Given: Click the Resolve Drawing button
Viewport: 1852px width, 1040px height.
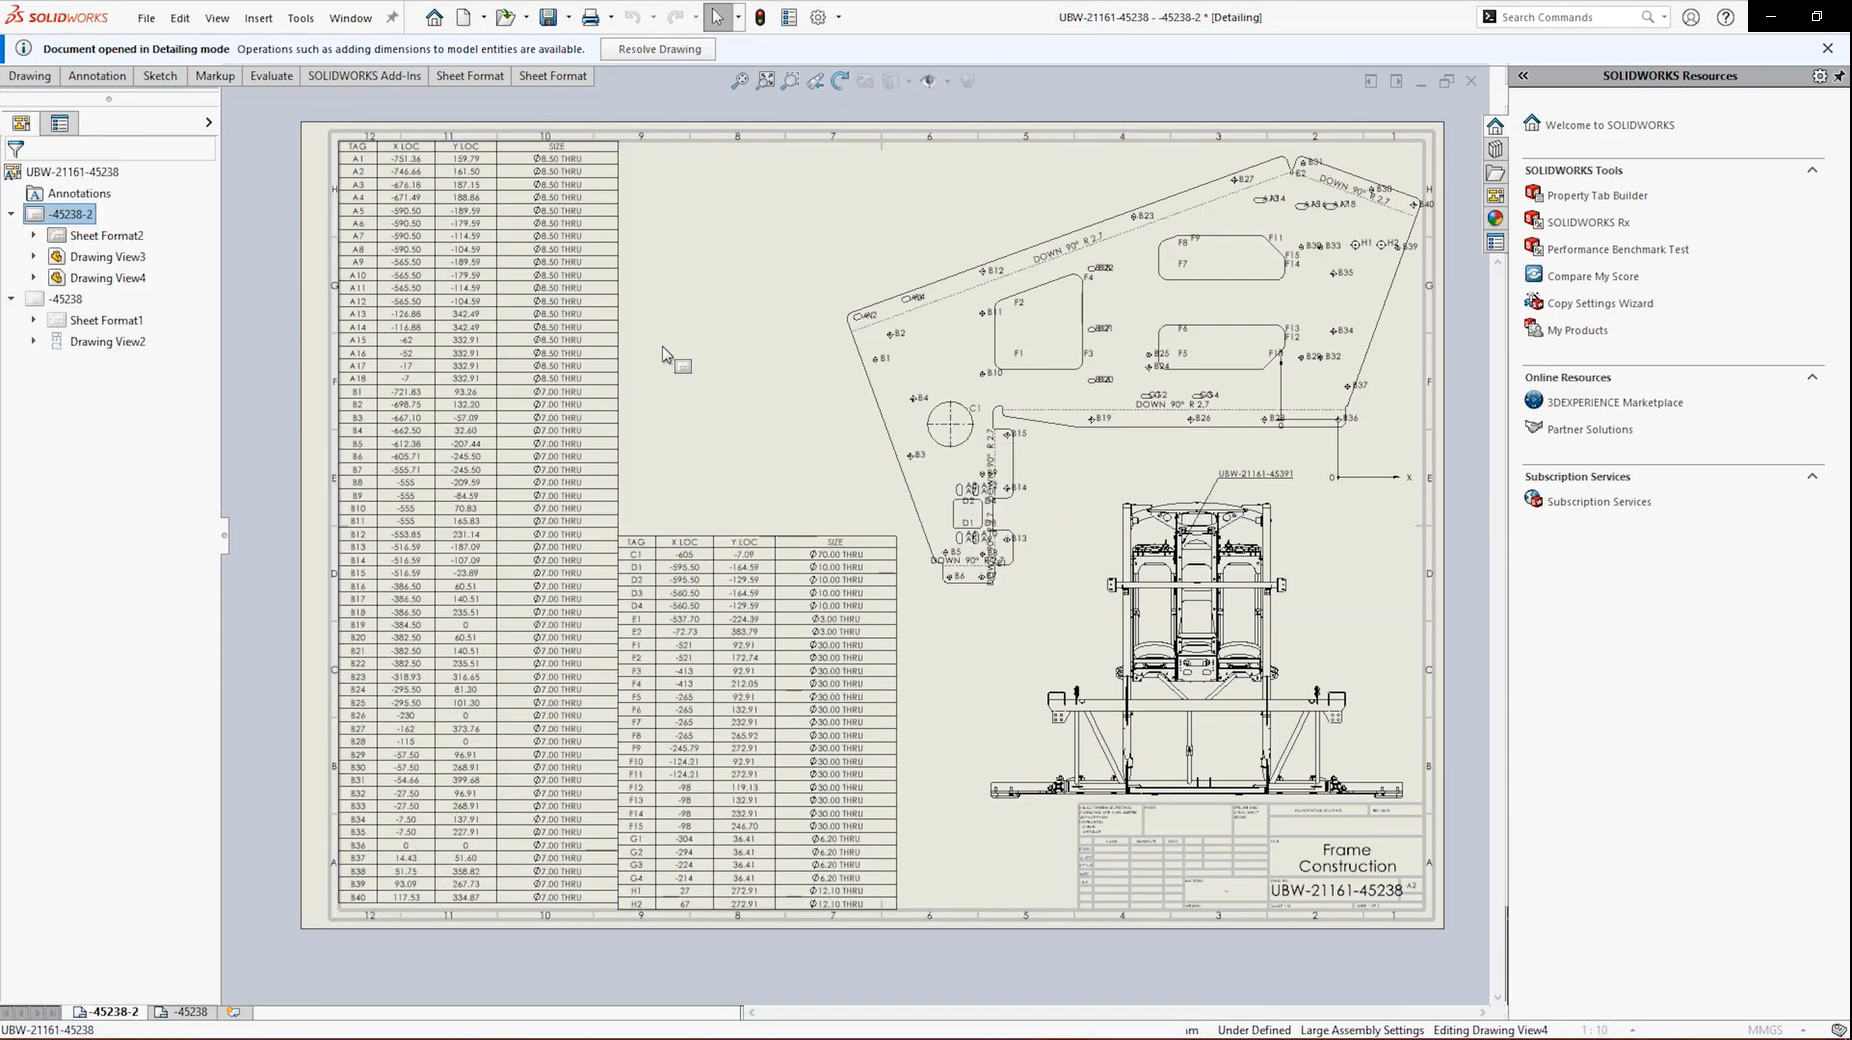Looking at the screenshot, I should (x=659, y=49).
